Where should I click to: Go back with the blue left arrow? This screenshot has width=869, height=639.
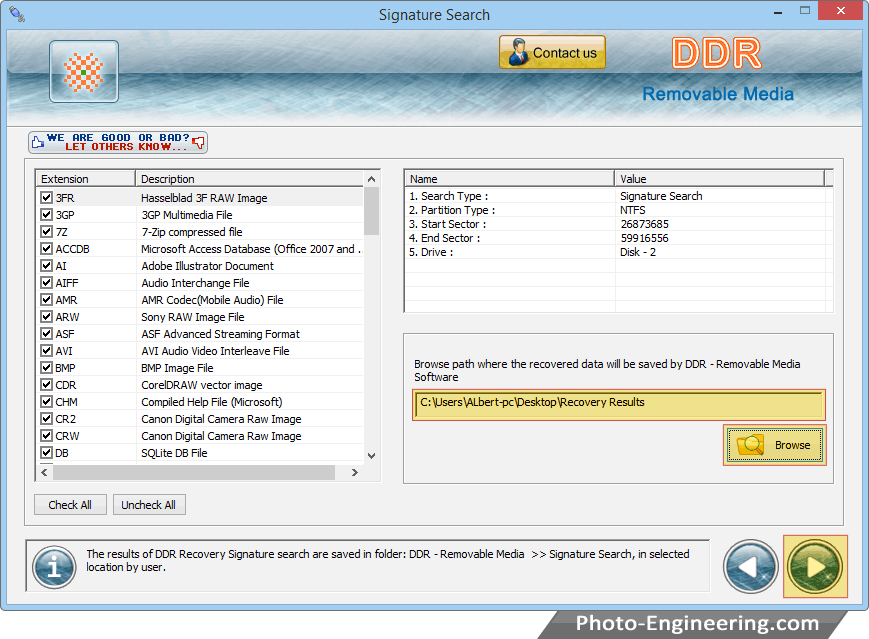pyautogui.click(x=750, y=567)
